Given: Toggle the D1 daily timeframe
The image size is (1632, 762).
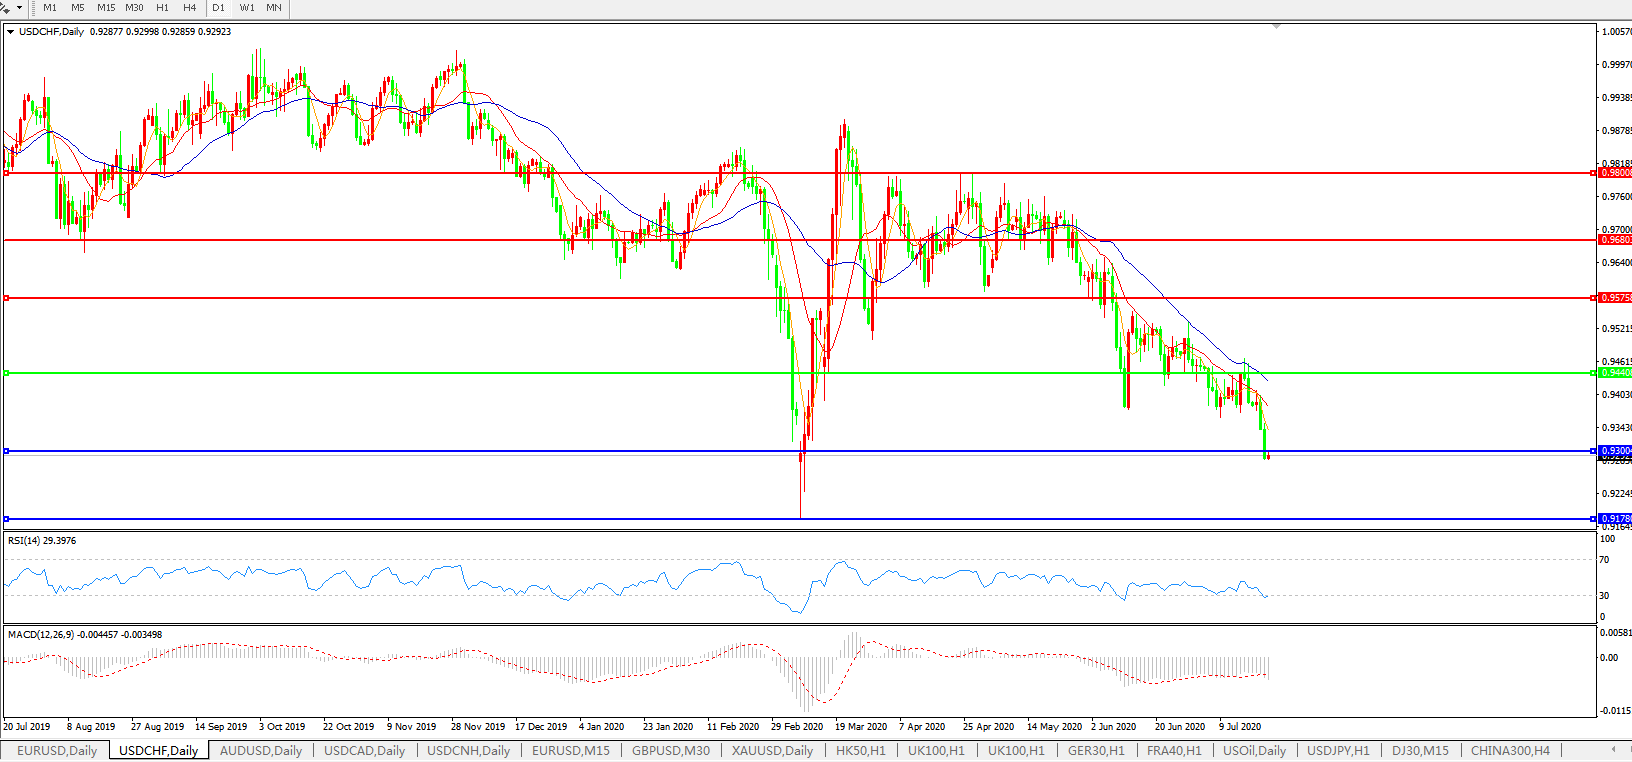Looking at the screenshot, I should [x=218, y=7].
